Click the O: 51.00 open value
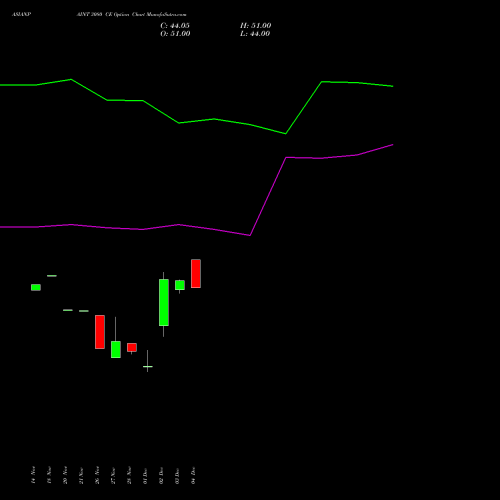500x500 pixels. (175, 34)
